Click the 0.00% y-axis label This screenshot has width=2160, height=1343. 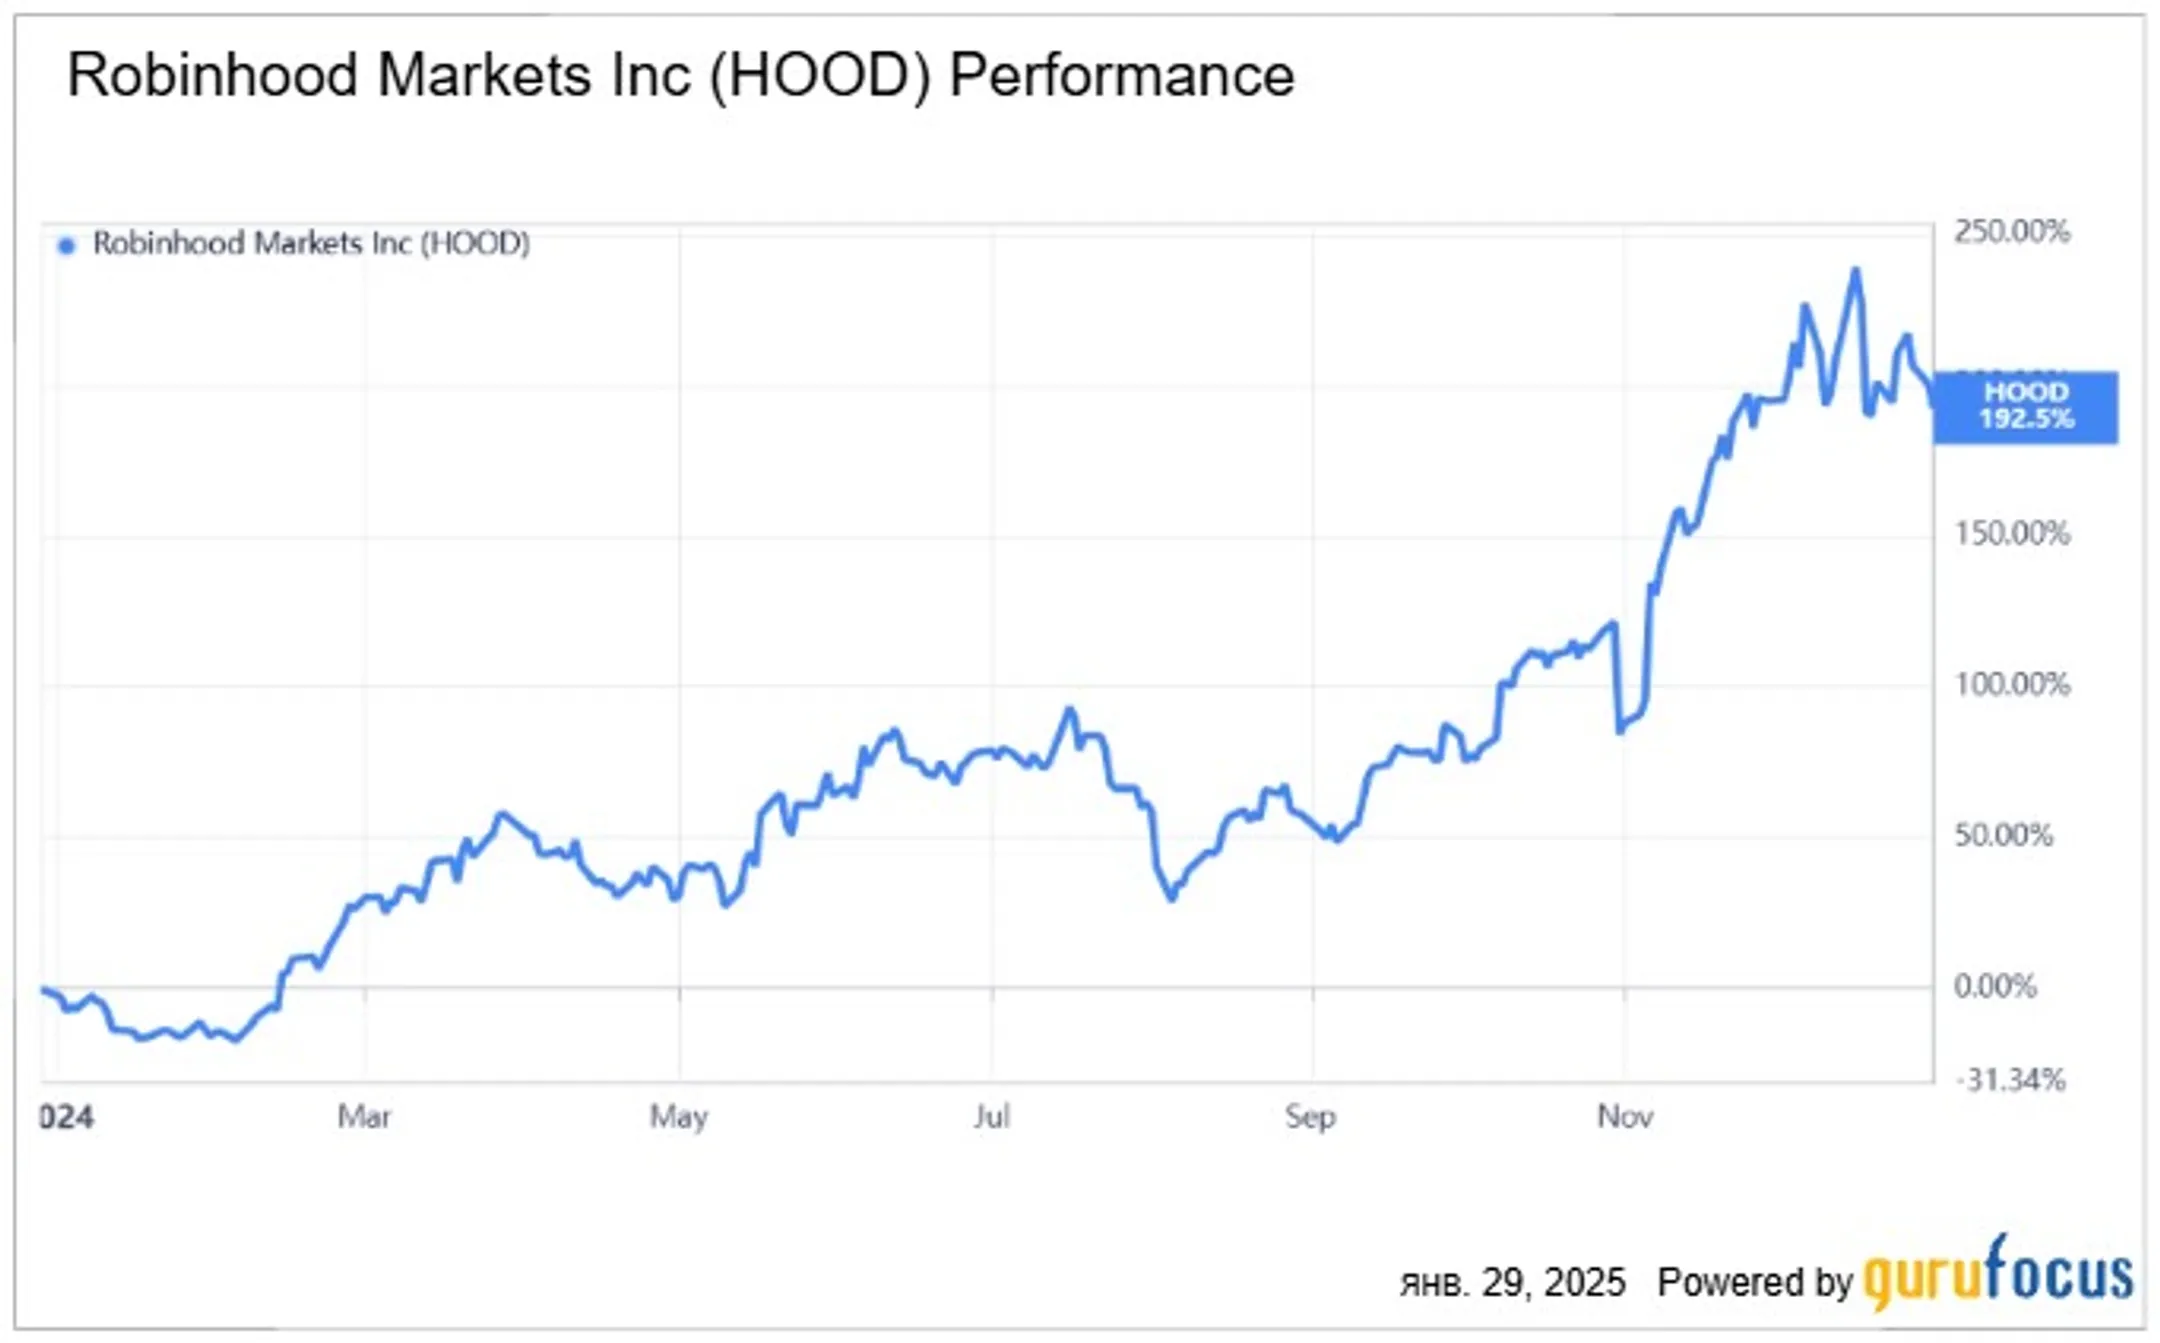(1995, 987)
